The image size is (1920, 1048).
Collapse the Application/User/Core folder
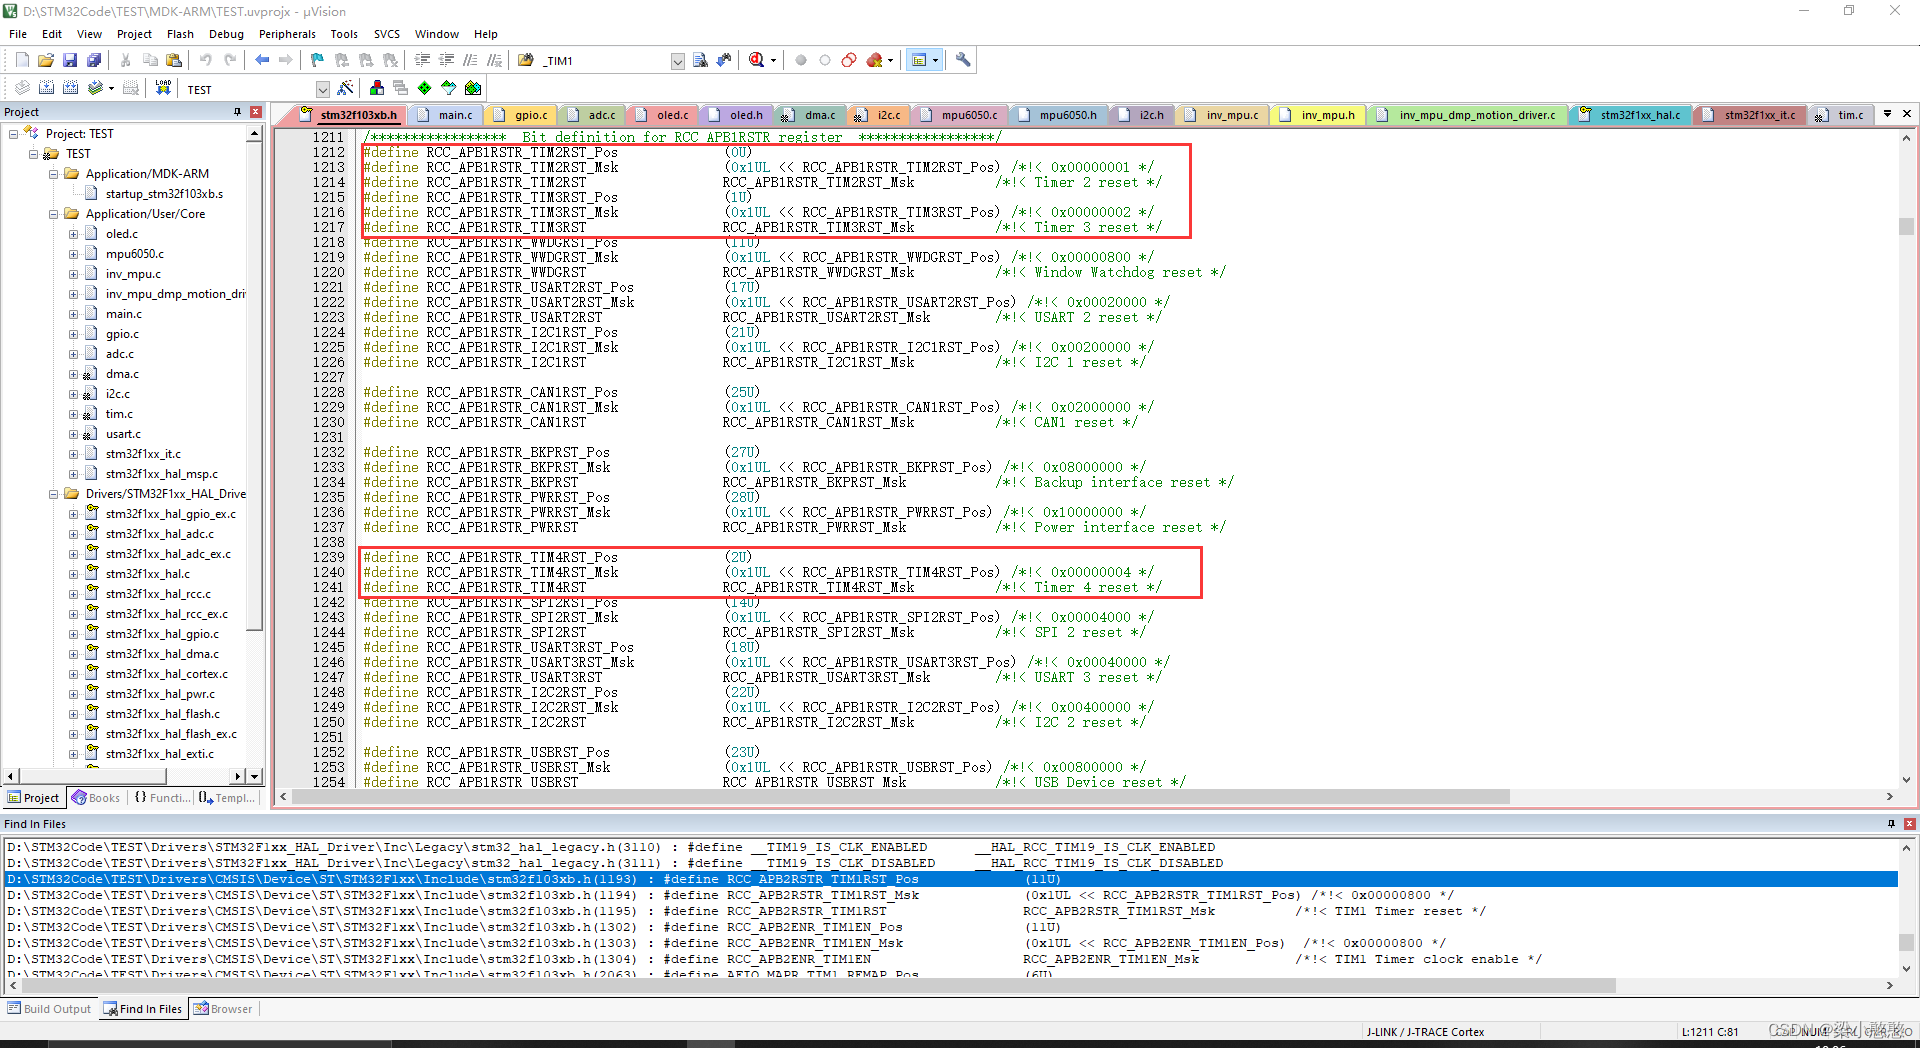click(x=53, y=214)
